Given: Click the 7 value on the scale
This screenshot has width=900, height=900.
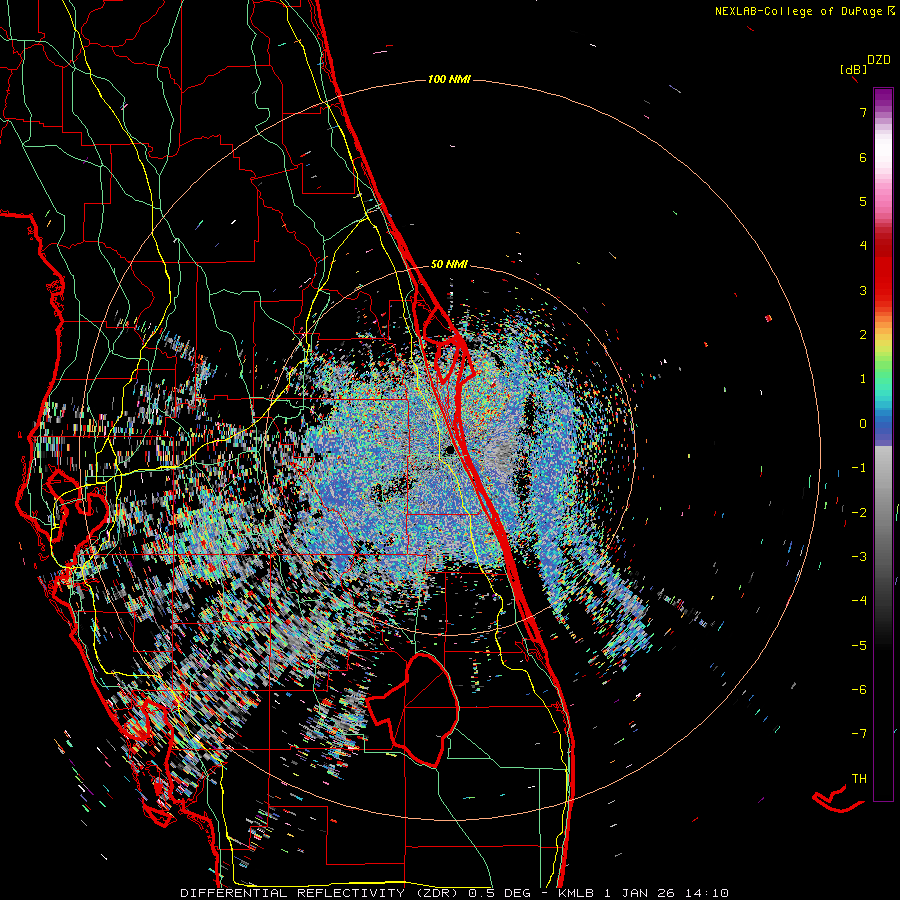Looking at the screenshot, I should click(x=863, y=113).
